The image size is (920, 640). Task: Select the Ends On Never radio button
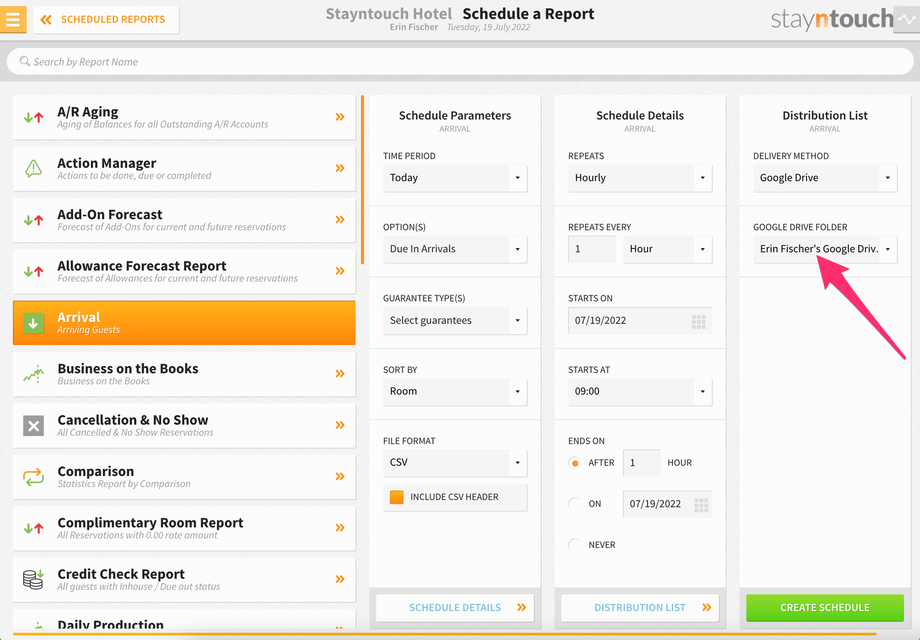575,545
